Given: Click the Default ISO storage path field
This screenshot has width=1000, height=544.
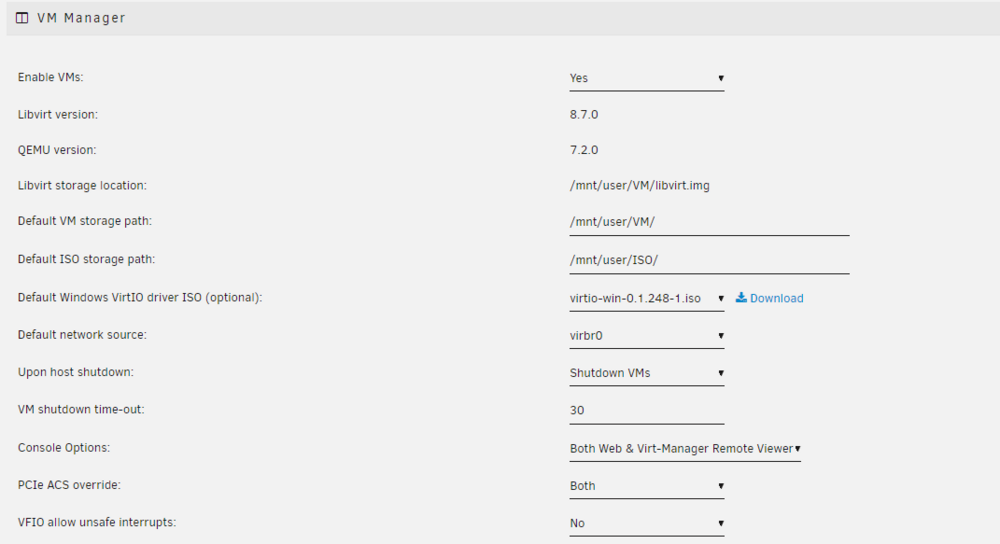Looking at the screenshot, I should pyautogui.click(x=709, y=261).
